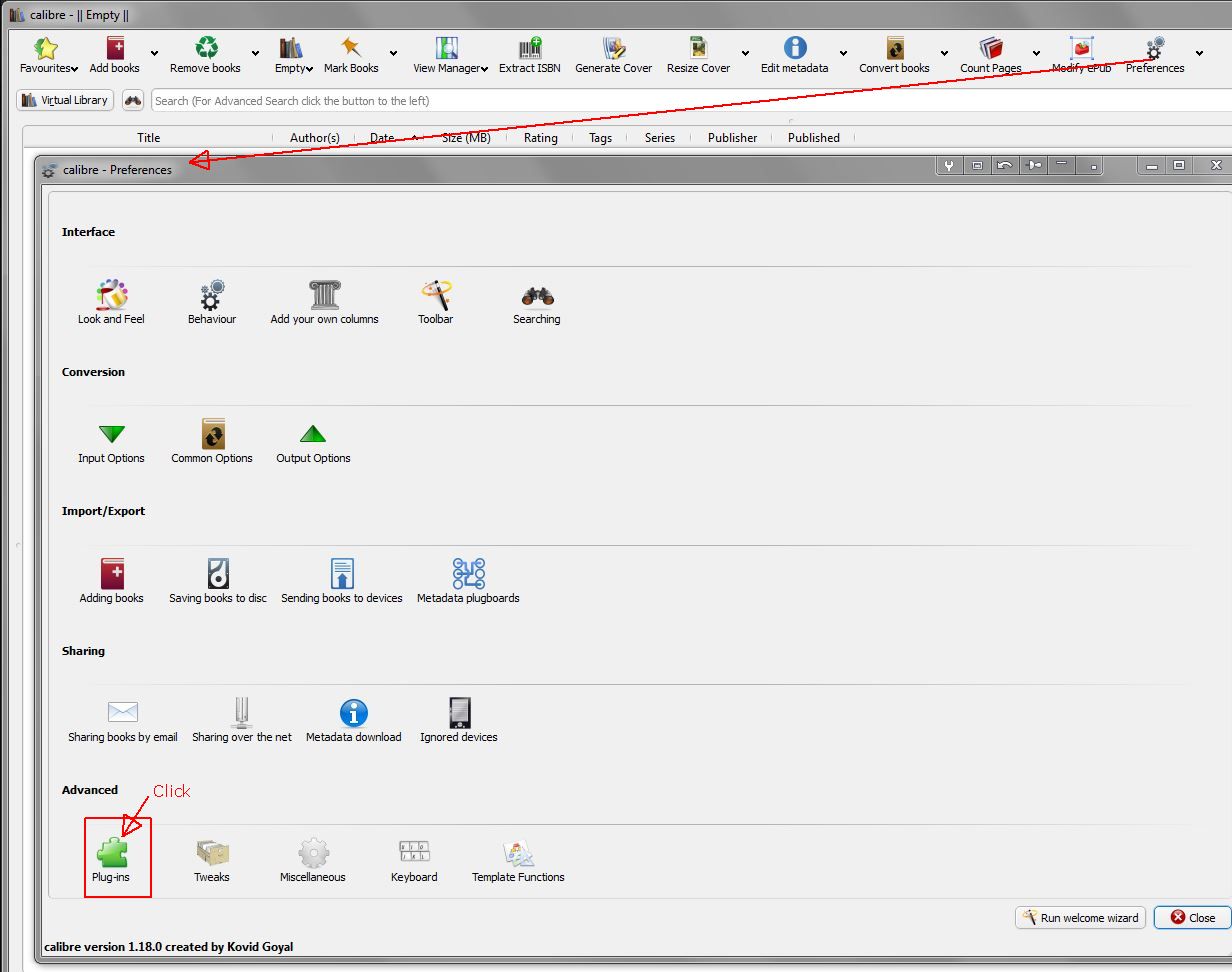Click Add books toolbar button
Image resolution: width=1232 pixels, height=972 pixels.
tap(115, 55)
